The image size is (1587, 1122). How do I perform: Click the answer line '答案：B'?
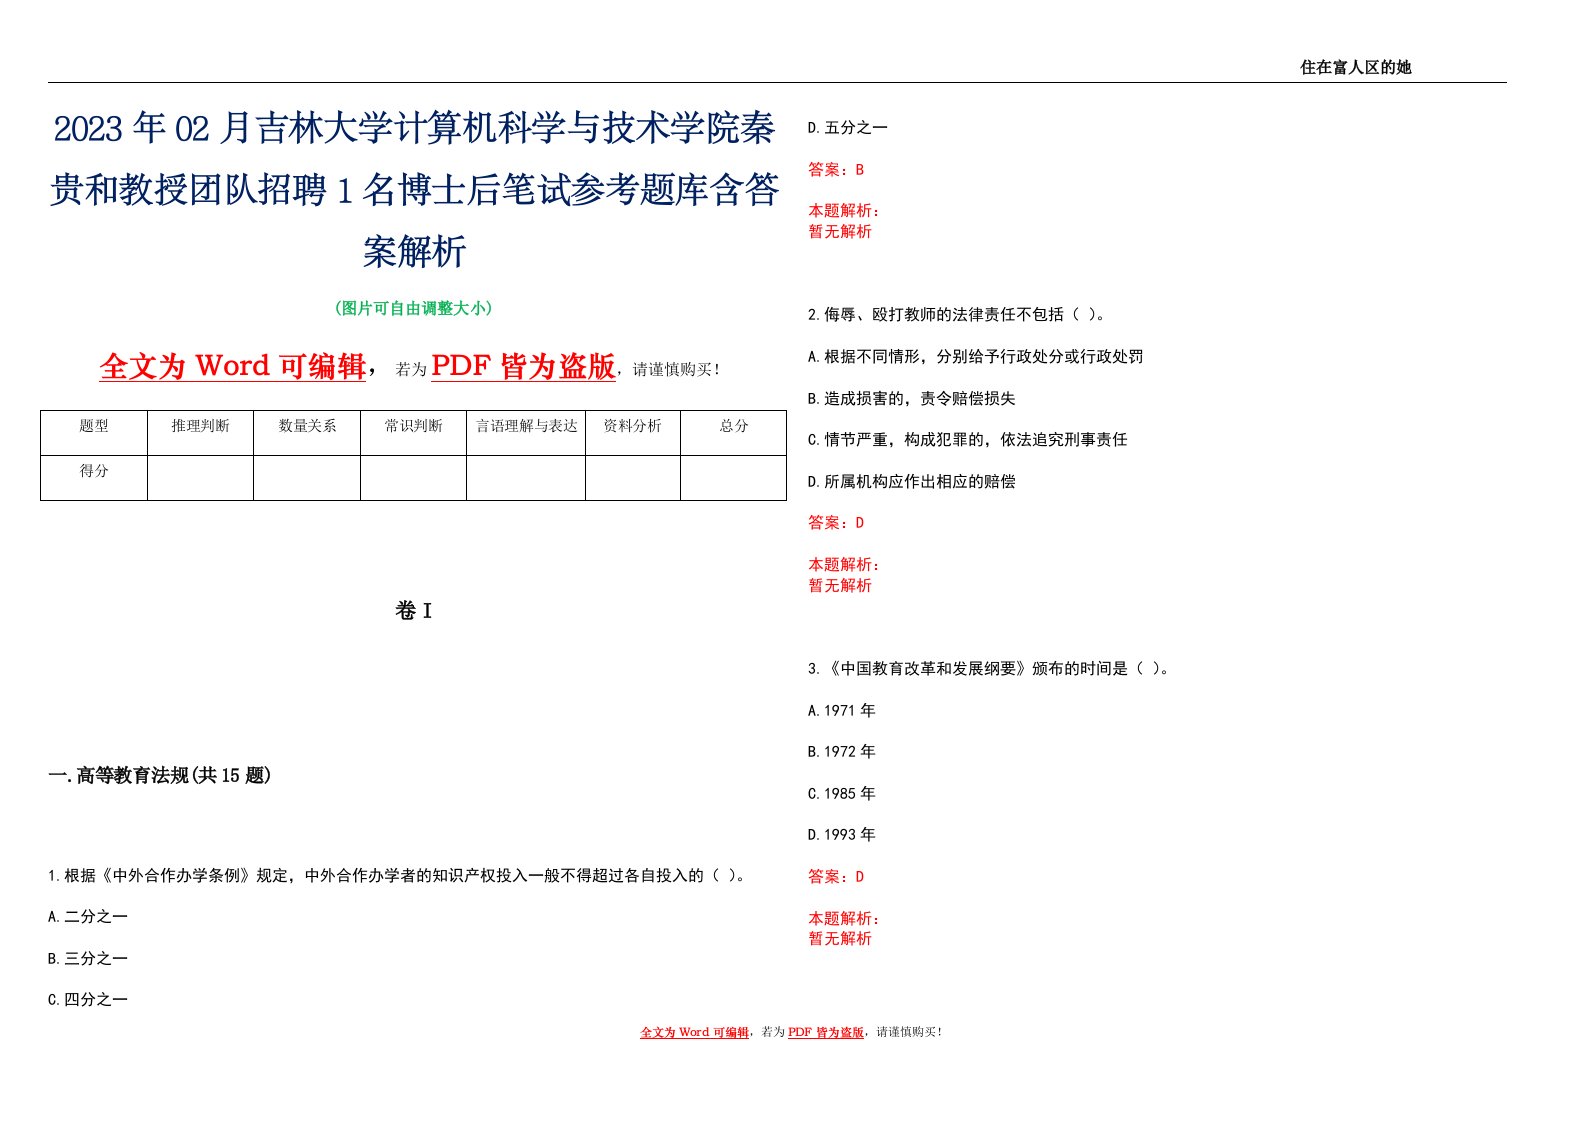click(836, 170)
